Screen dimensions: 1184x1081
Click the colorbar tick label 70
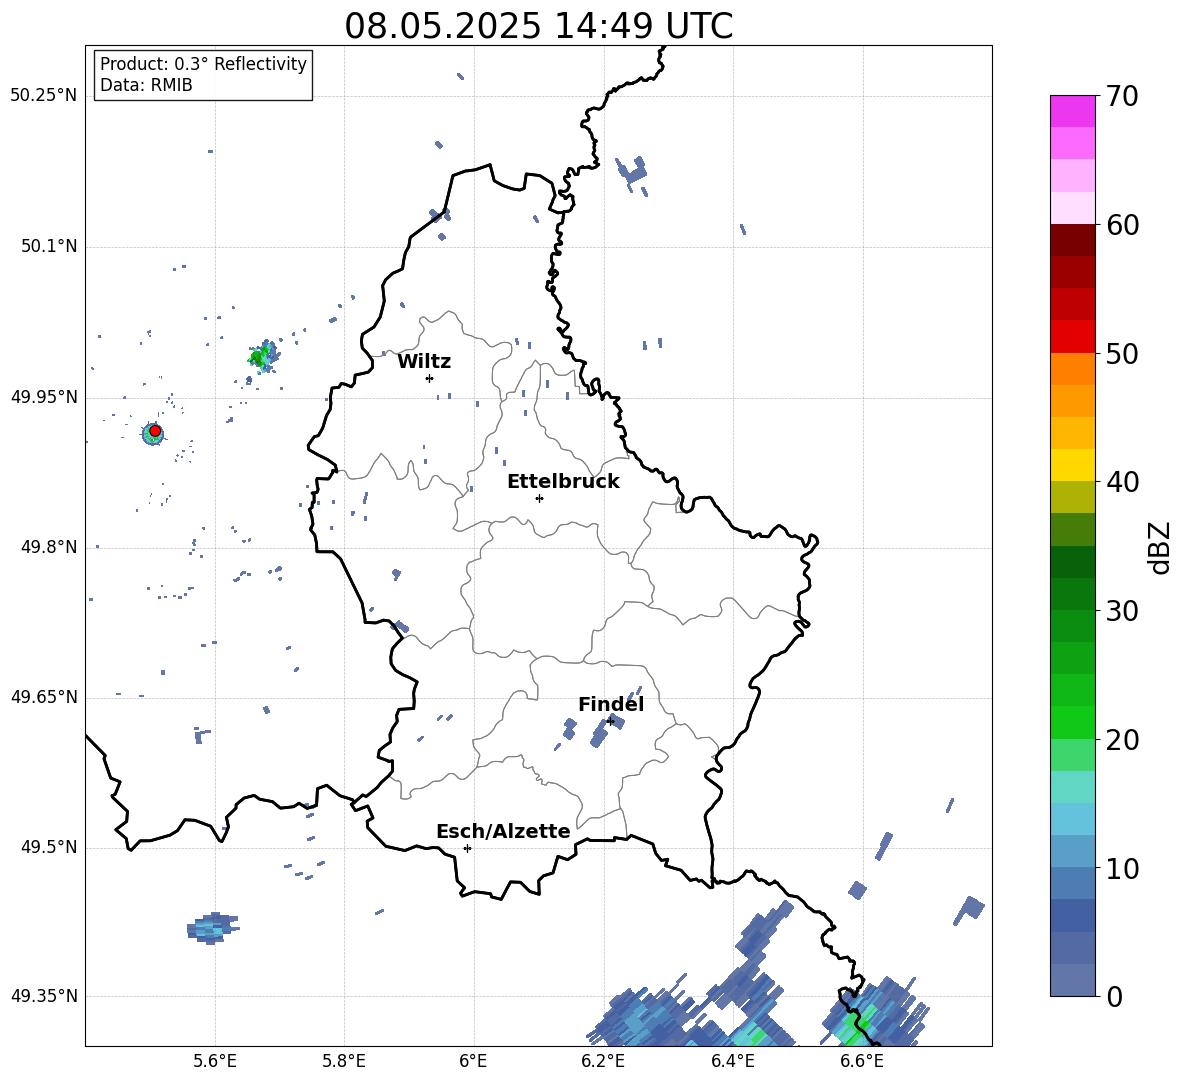tap(1122, 97)
